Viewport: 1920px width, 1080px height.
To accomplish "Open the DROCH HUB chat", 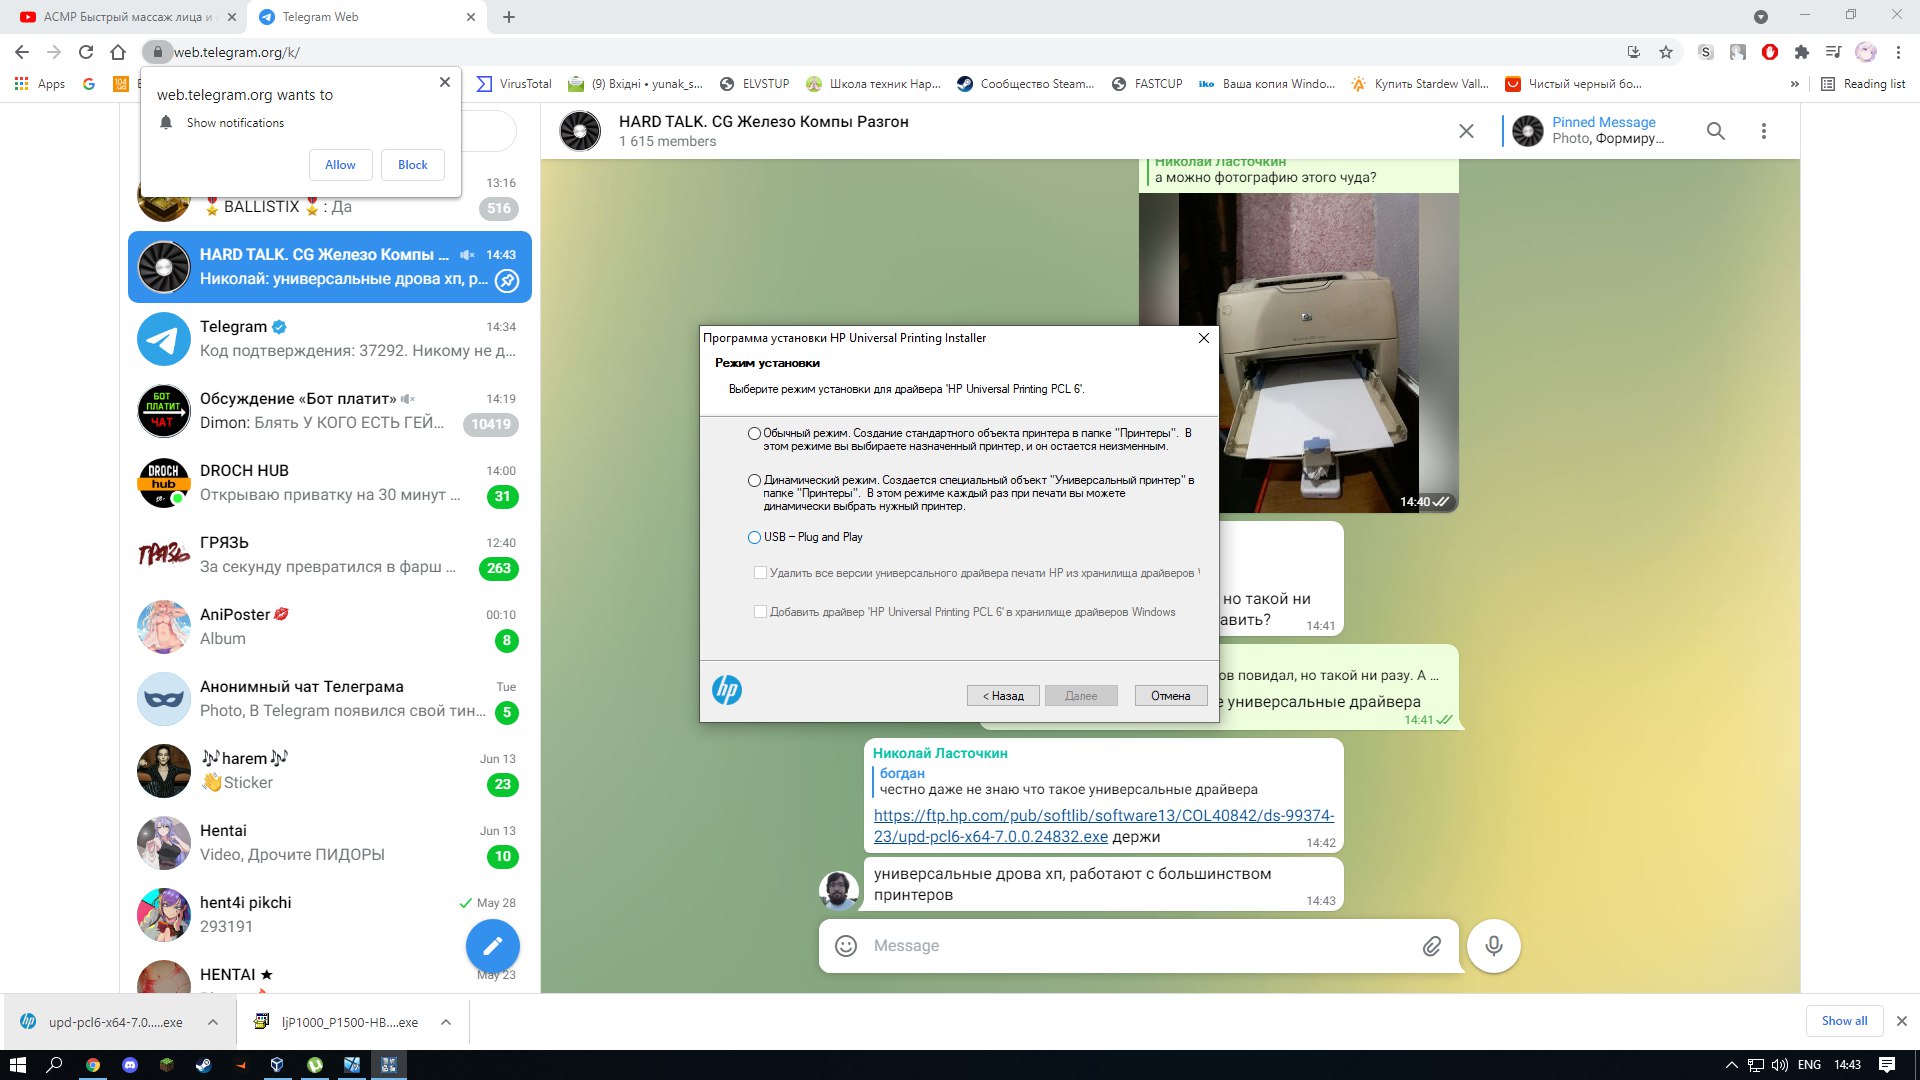I will [x=330, y=483].
